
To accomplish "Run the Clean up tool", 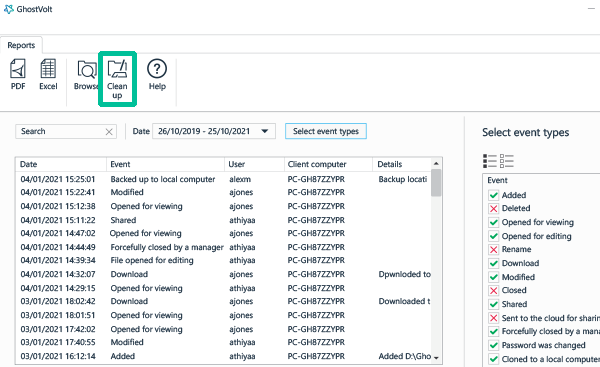I will pos(117,79).
